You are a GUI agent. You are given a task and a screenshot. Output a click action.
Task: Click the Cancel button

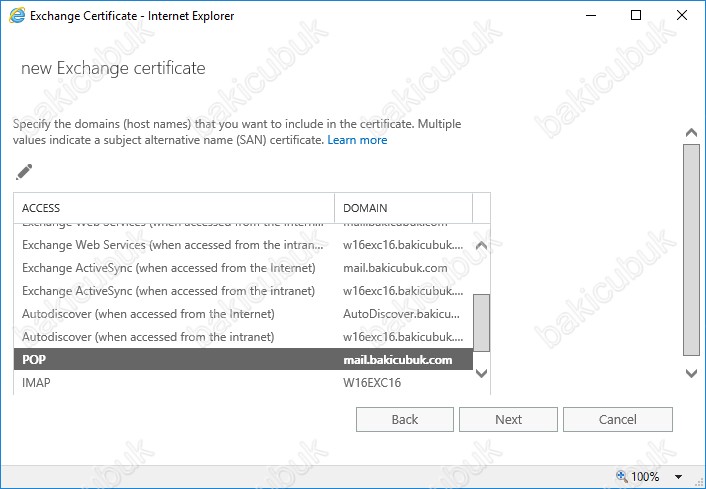click(618, 419)
